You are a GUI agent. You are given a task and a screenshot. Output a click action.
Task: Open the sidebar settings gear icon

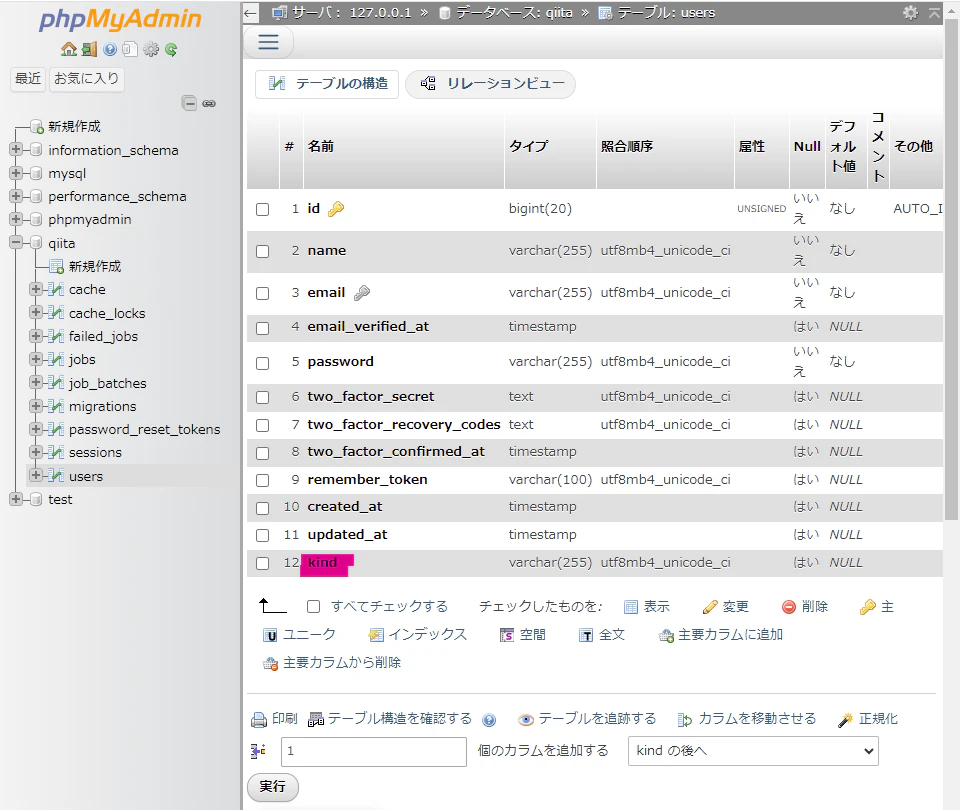(x=151, y=50)
